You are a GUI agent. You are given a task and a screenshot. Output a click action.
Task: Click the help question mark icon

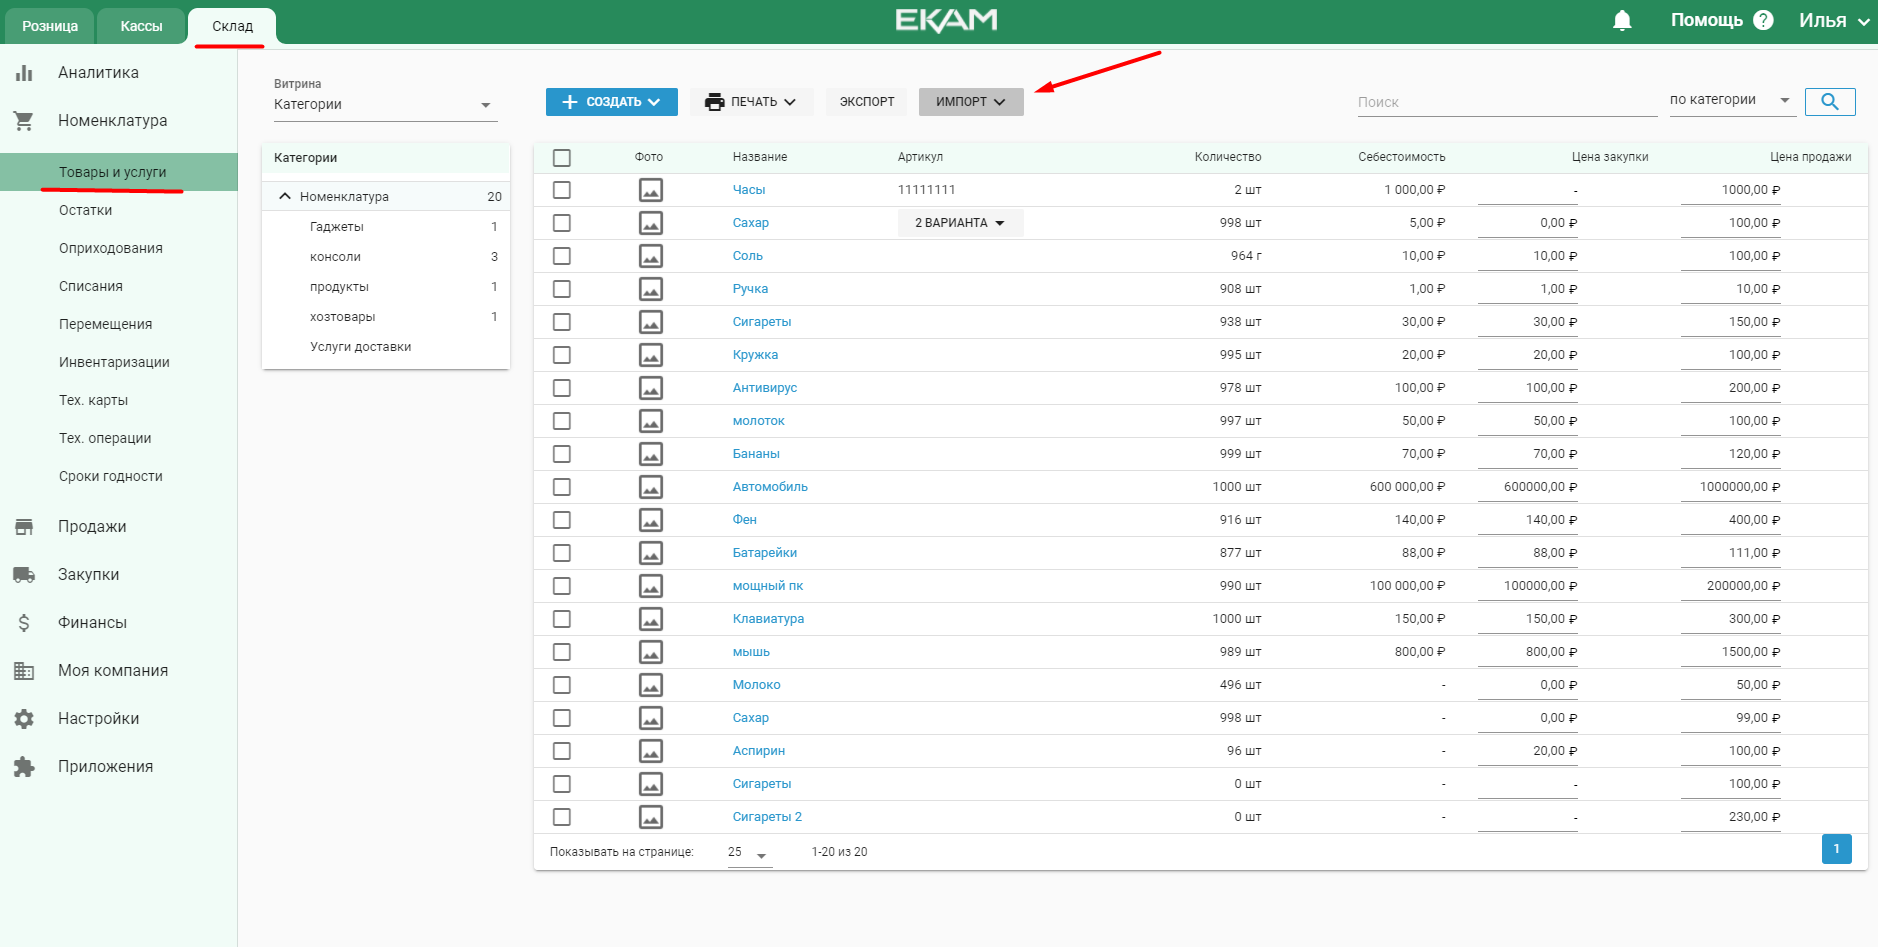[x=1763, y=20]
